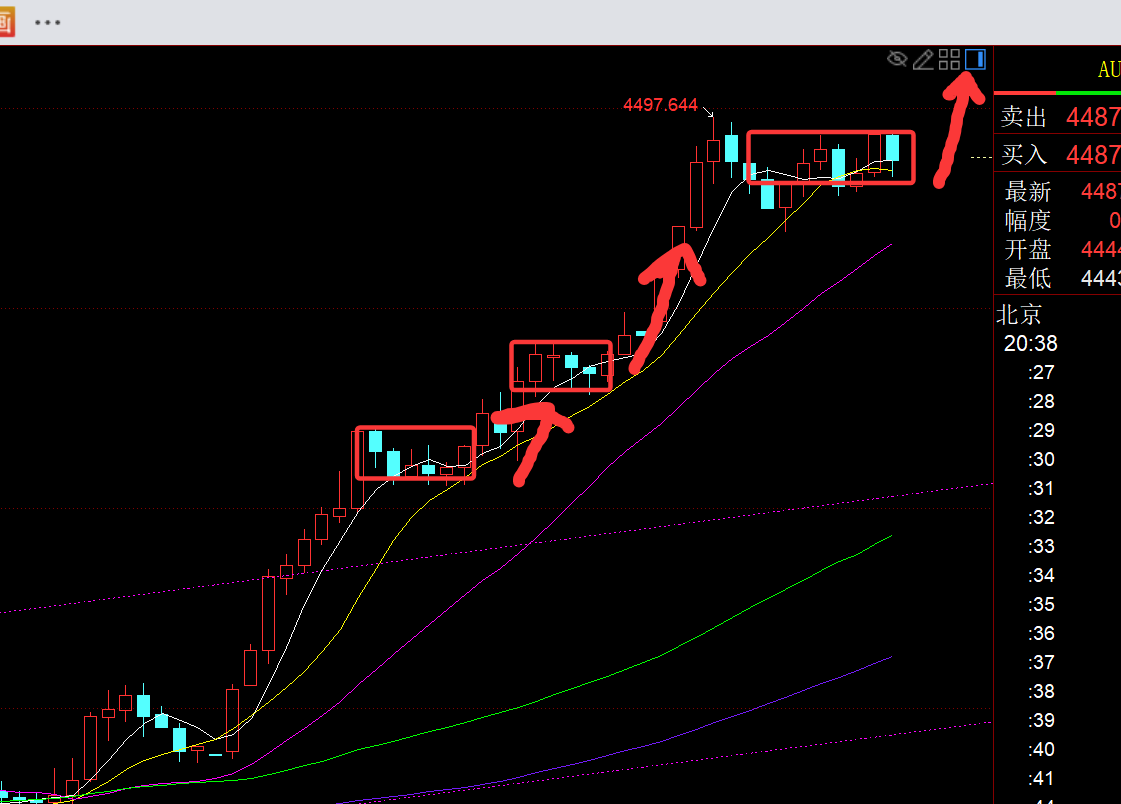Click the 最新 latest price row

click(x=1058, y=192)
